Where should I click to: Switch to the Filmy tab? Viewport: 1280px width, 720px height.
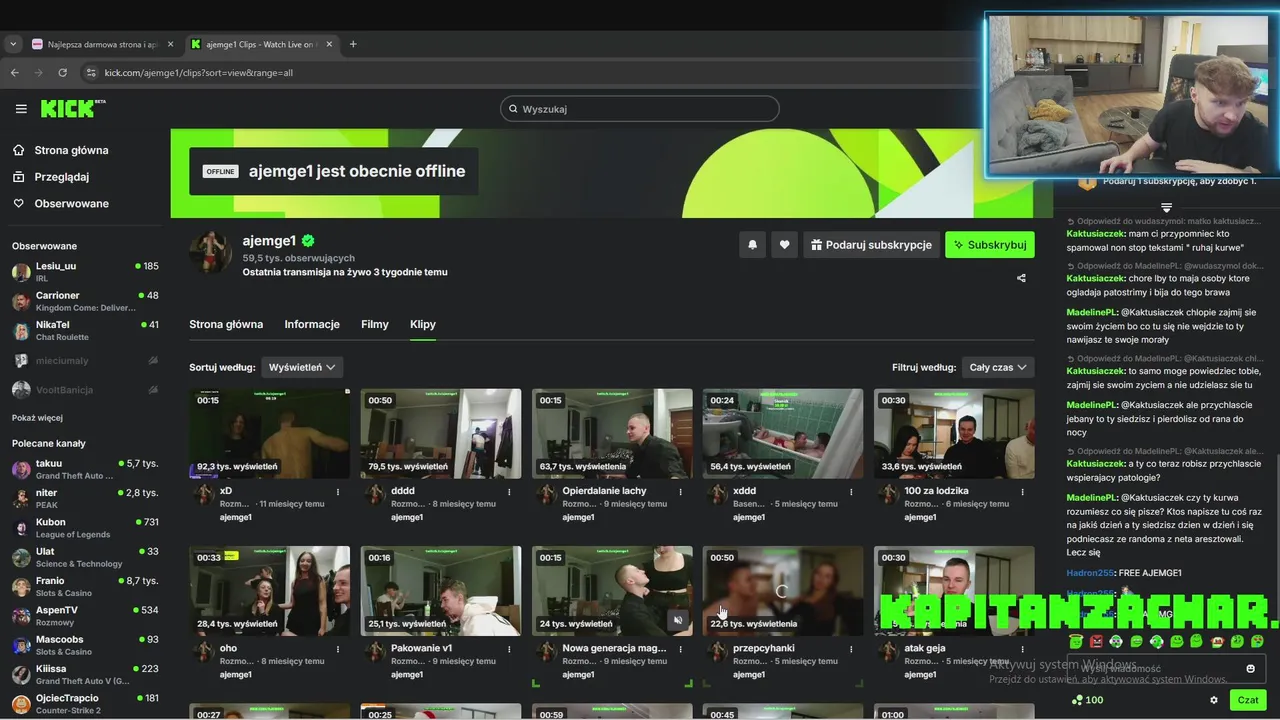[x=375, y=324]
